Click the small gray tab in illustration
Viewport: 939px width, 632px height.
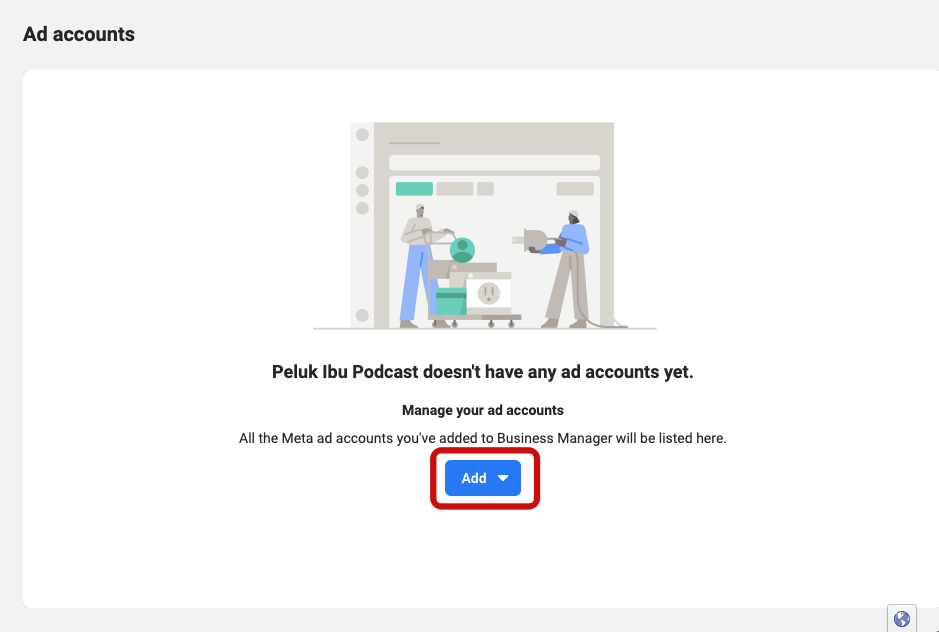pos(486,189)
